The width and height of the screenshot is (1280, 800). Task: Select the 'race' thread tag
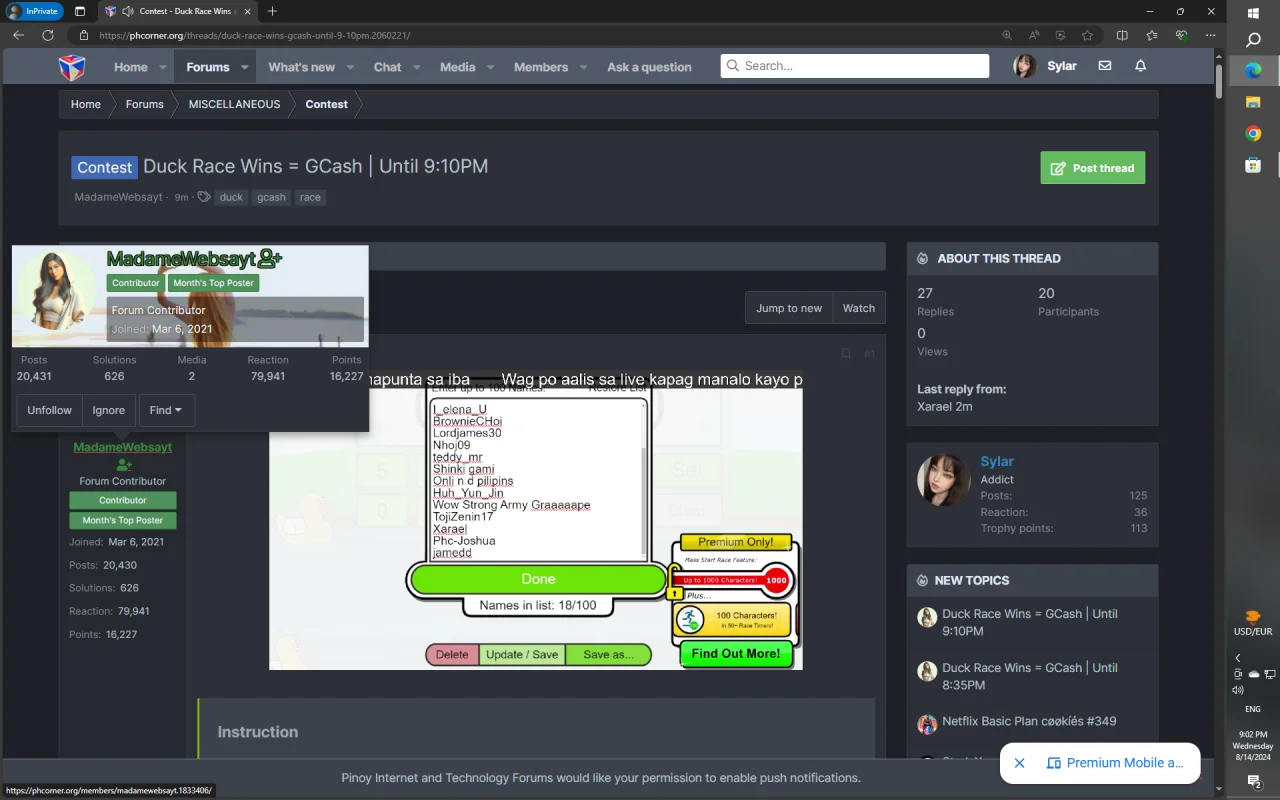[310, 197]
